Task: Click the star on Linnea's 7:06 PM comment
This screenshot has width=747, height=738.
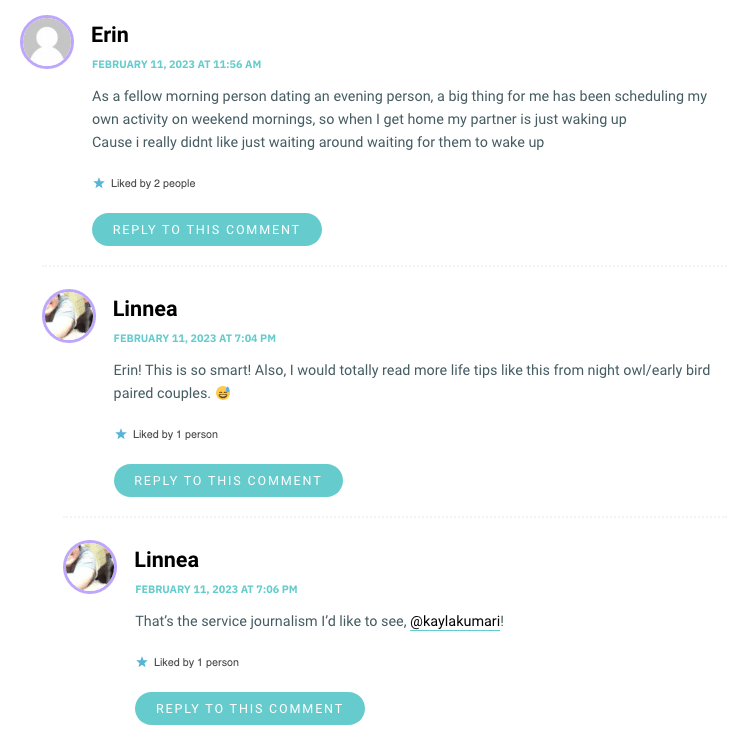Action: 142,662
